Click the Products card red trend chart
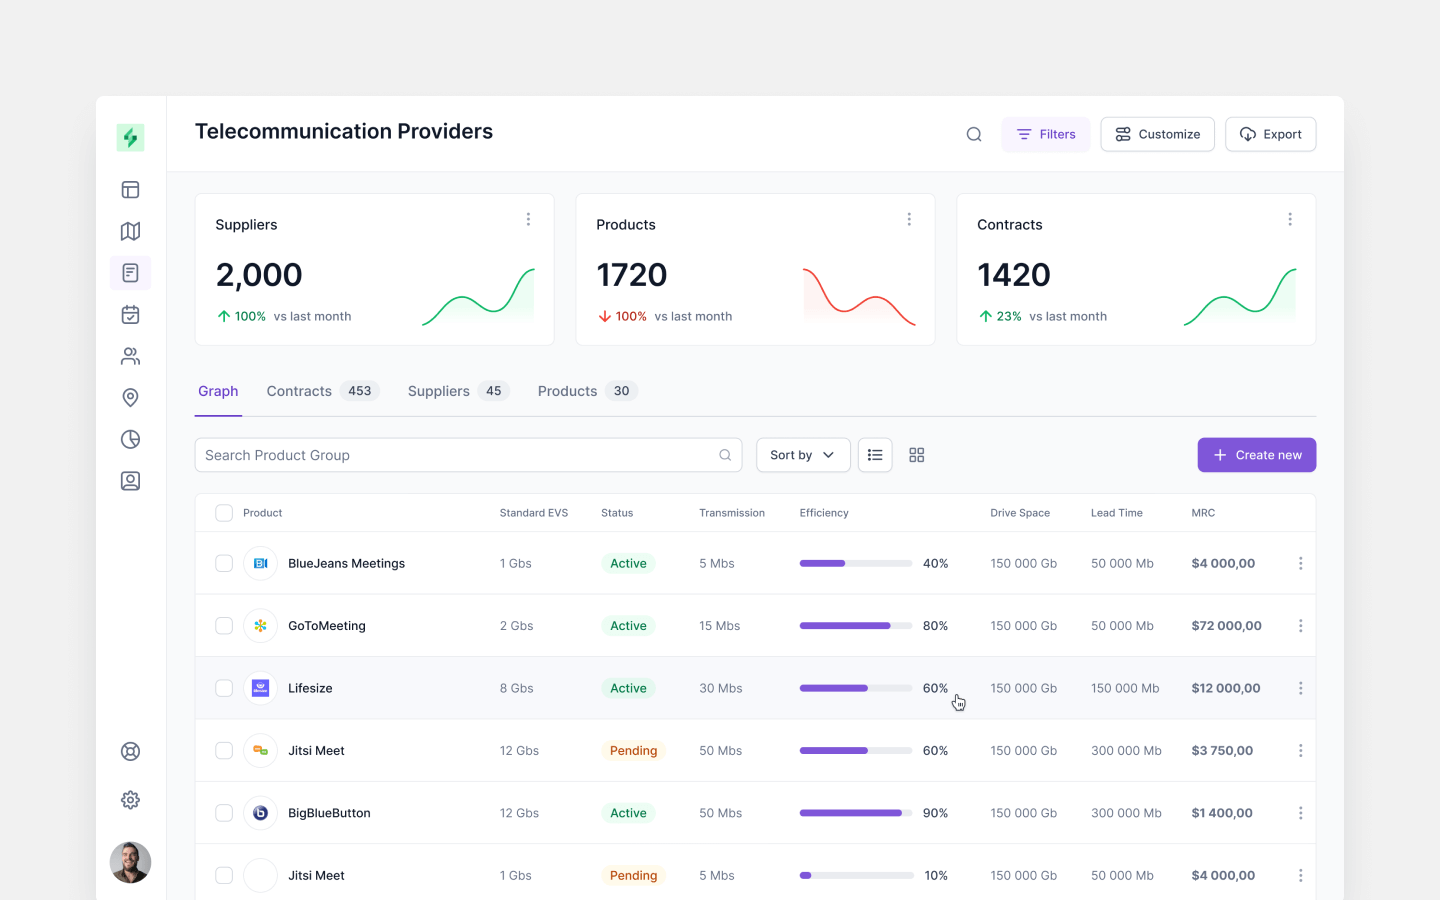The image size is (1440, 900). [859, 297]
